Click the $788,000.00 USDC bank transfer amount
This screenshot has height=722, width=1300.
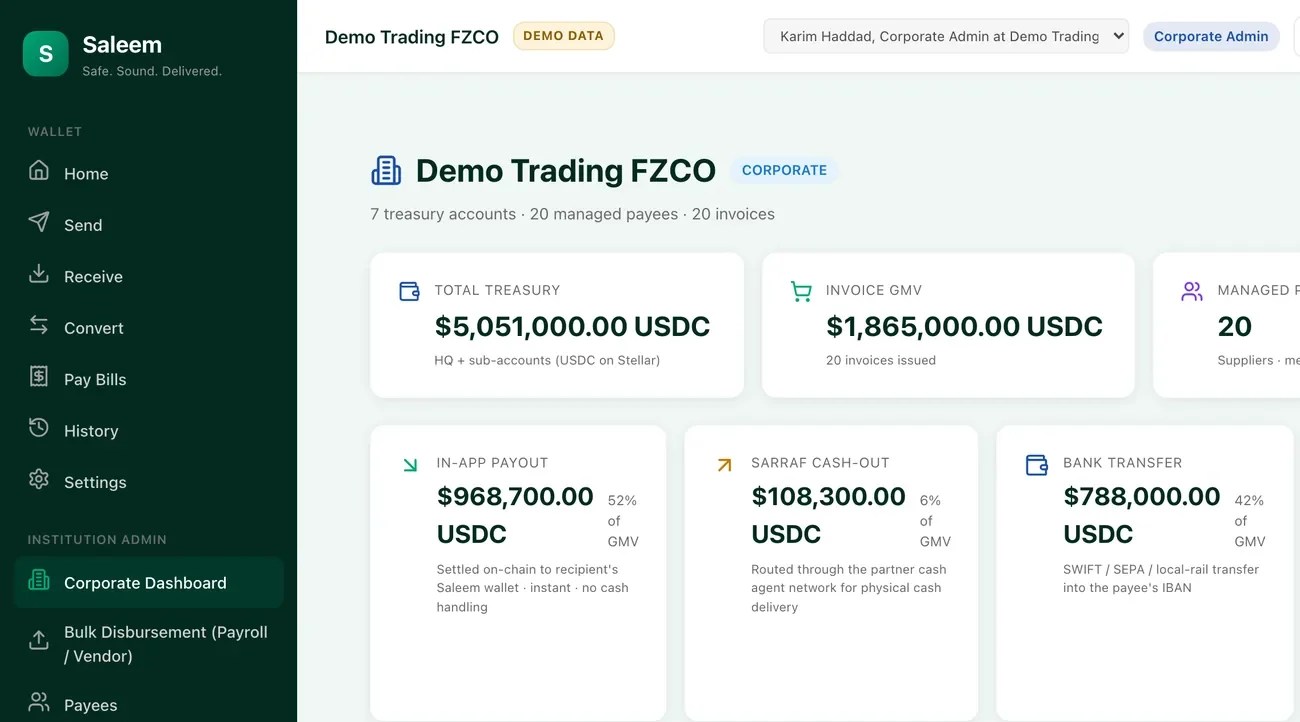1142,515
